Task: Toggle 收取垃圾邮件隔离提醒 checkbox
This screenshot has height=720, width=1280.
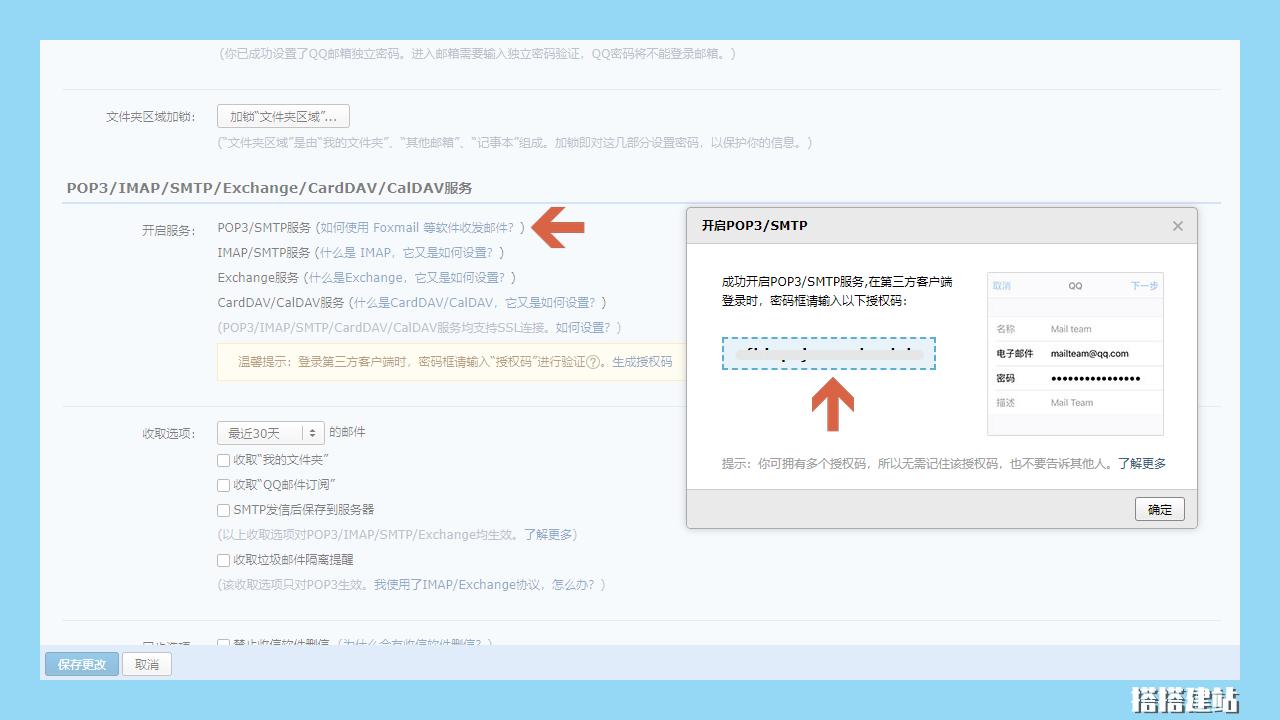Action: coord(223,560)
